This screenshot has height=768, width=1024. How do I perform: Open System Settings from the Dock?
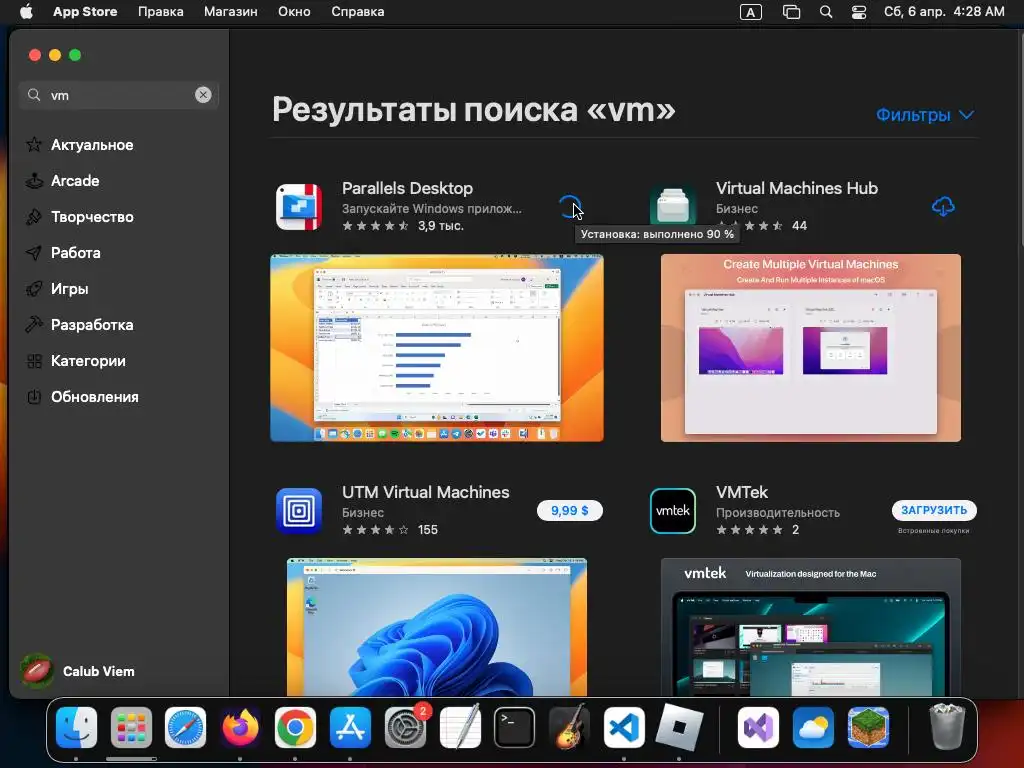(x=405, y=727)
